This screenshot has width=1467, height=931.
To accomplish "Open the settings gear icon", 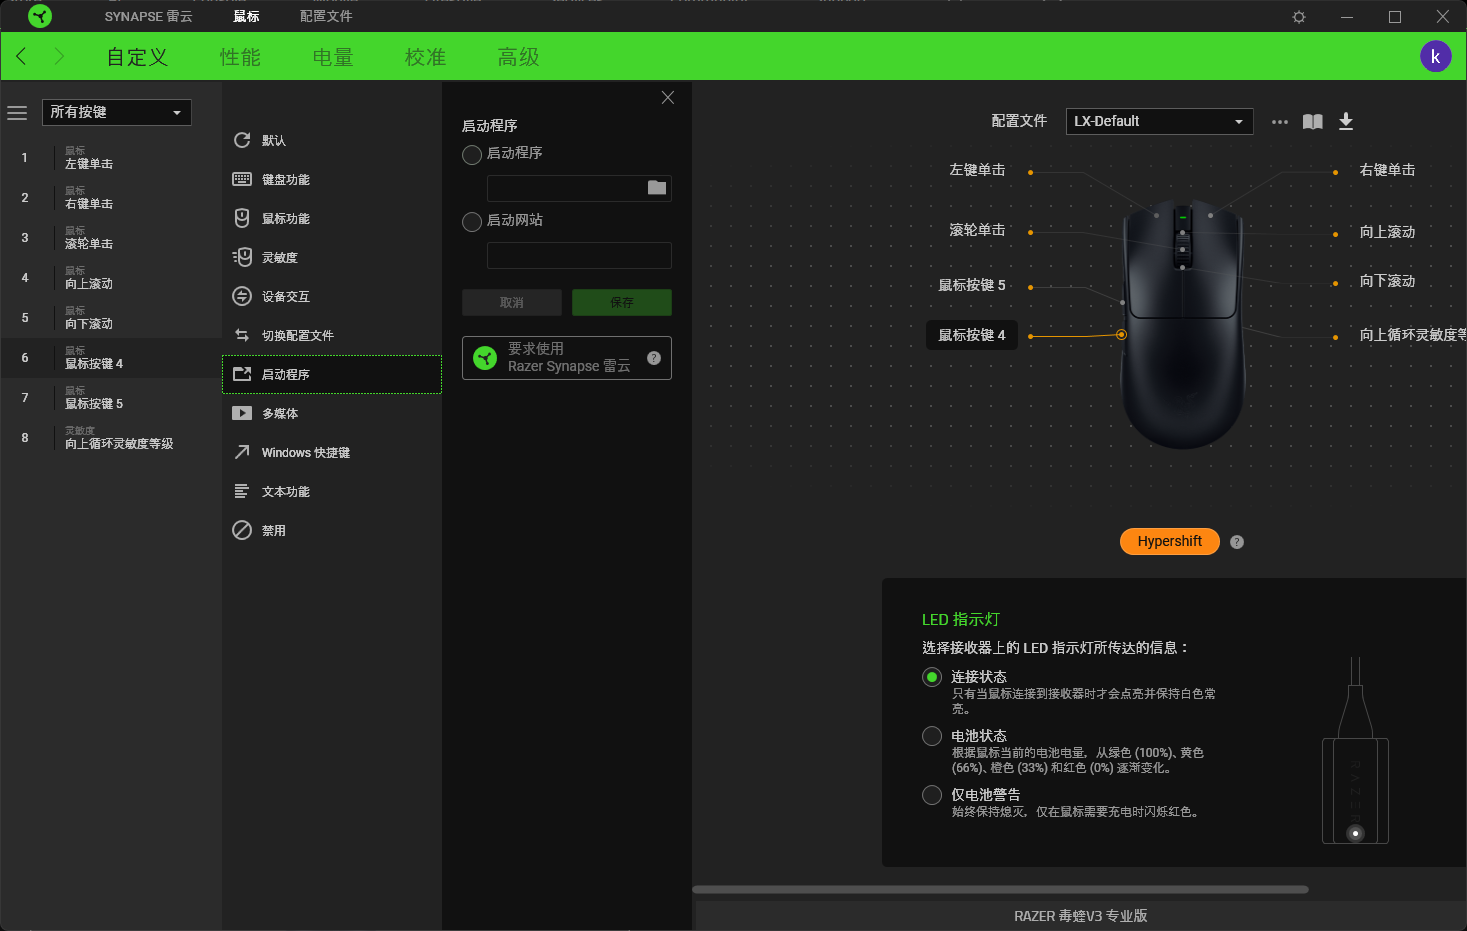I will pos(1299,17).
